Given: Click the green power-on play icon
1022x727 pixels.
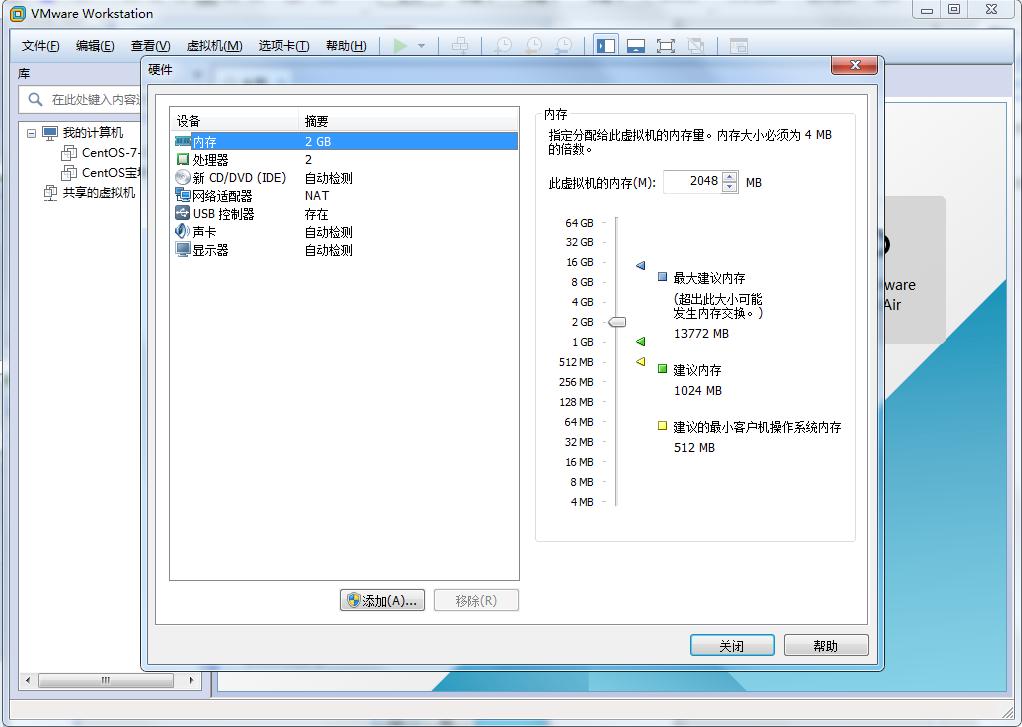Looking at the screenshot, I should pyautogui.click(x=400, y=46).
